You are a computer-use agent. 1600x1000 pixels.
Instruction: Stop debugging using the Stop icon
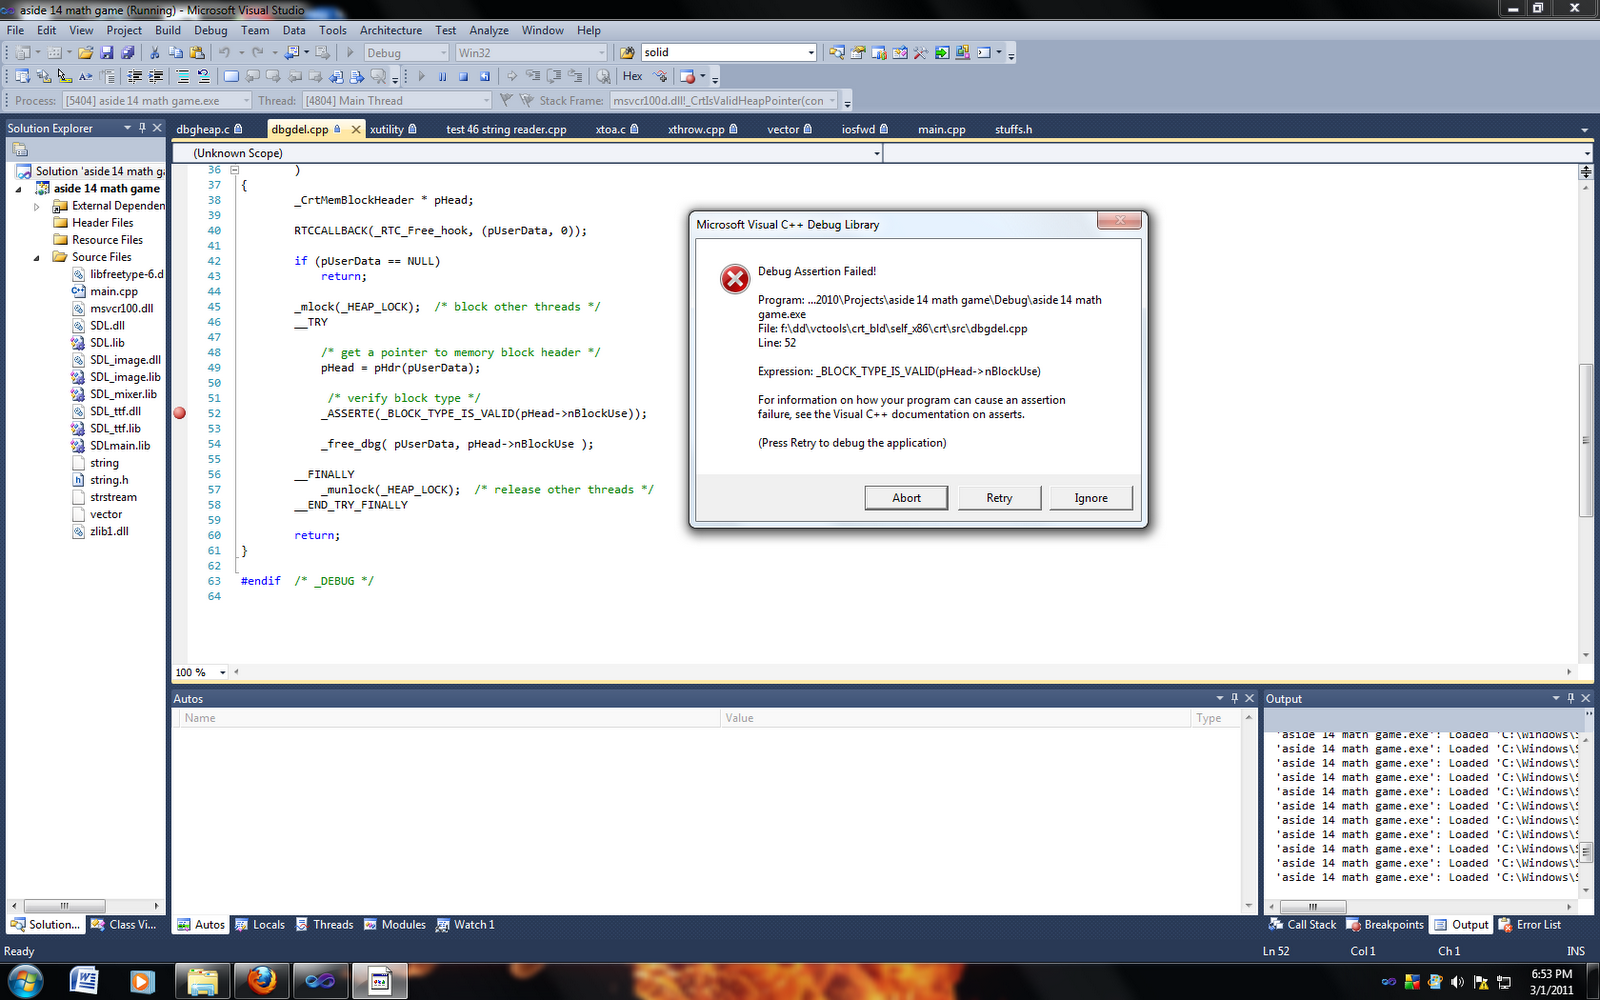click(x=464, y=76)
